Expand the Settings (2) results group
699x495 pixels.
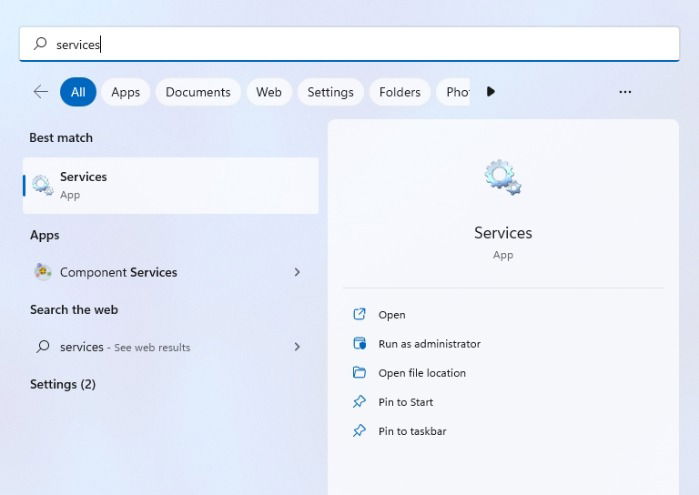(63, 384)
